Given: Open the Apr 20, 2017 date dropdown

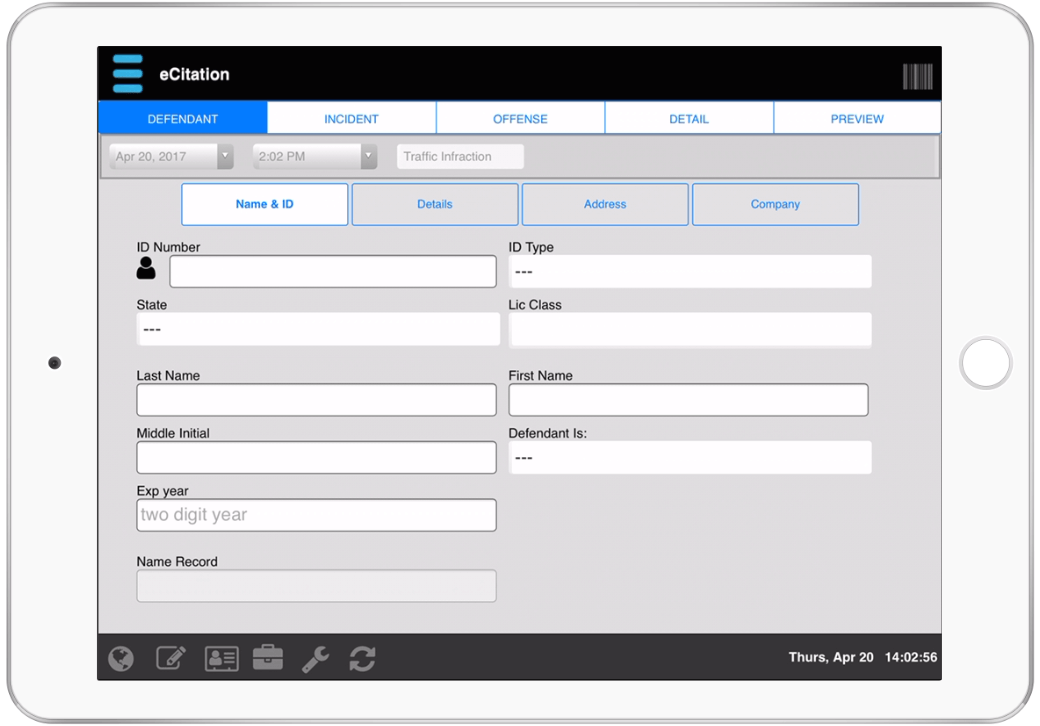Looking at the screenshot, I should (171, 156).
